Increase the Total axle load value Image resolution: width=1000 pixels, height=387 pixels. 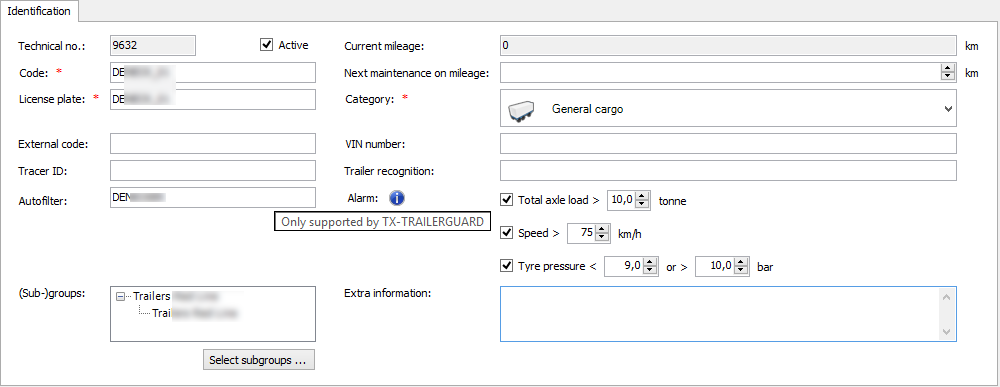click(x=643, y=196)
